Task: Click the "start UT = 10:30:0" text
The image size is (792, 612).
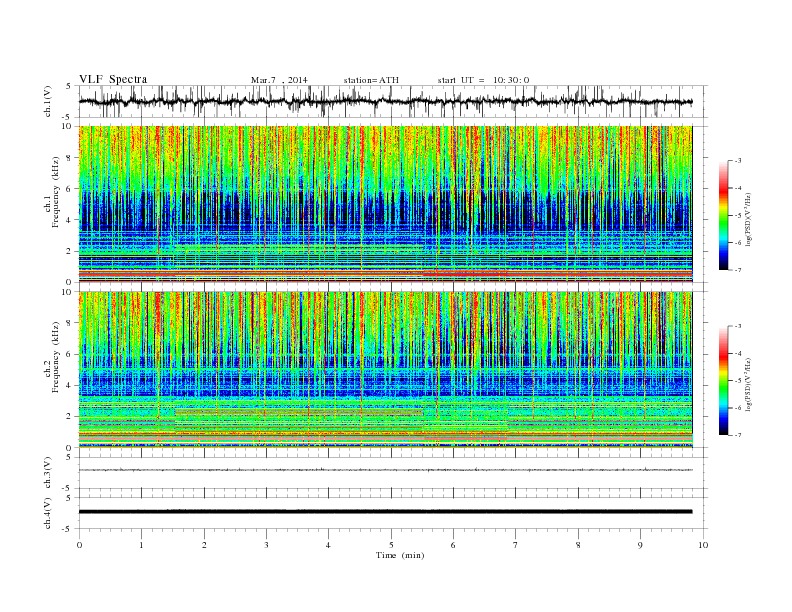Action: tap(483, 80)
